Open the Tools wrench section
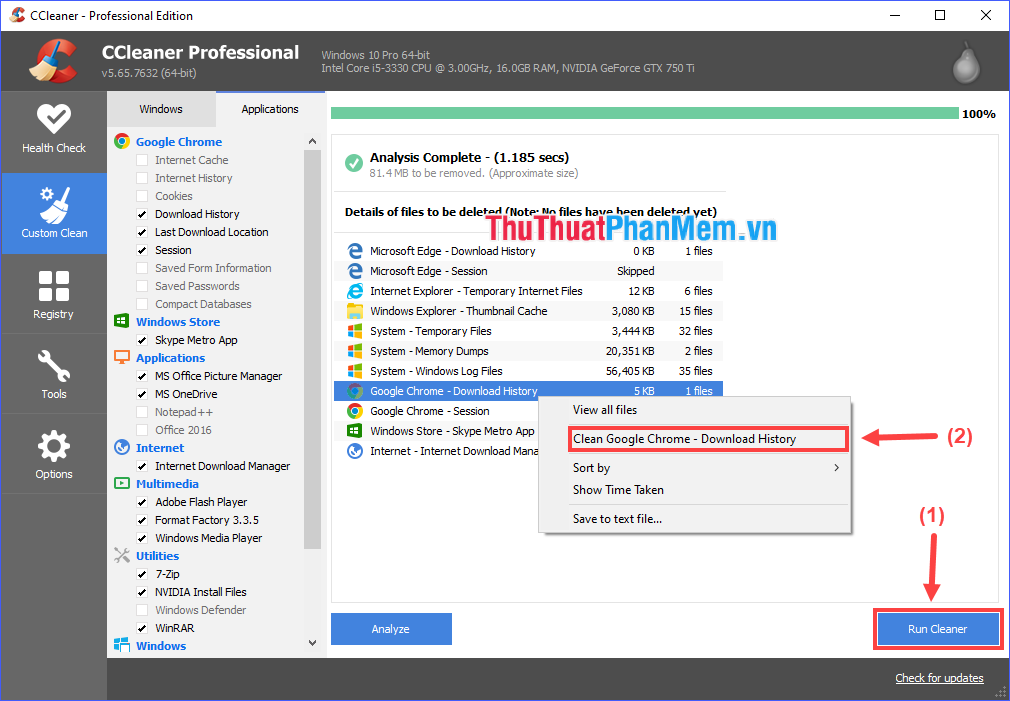The image size is (1010, 701). click(53, 374)
